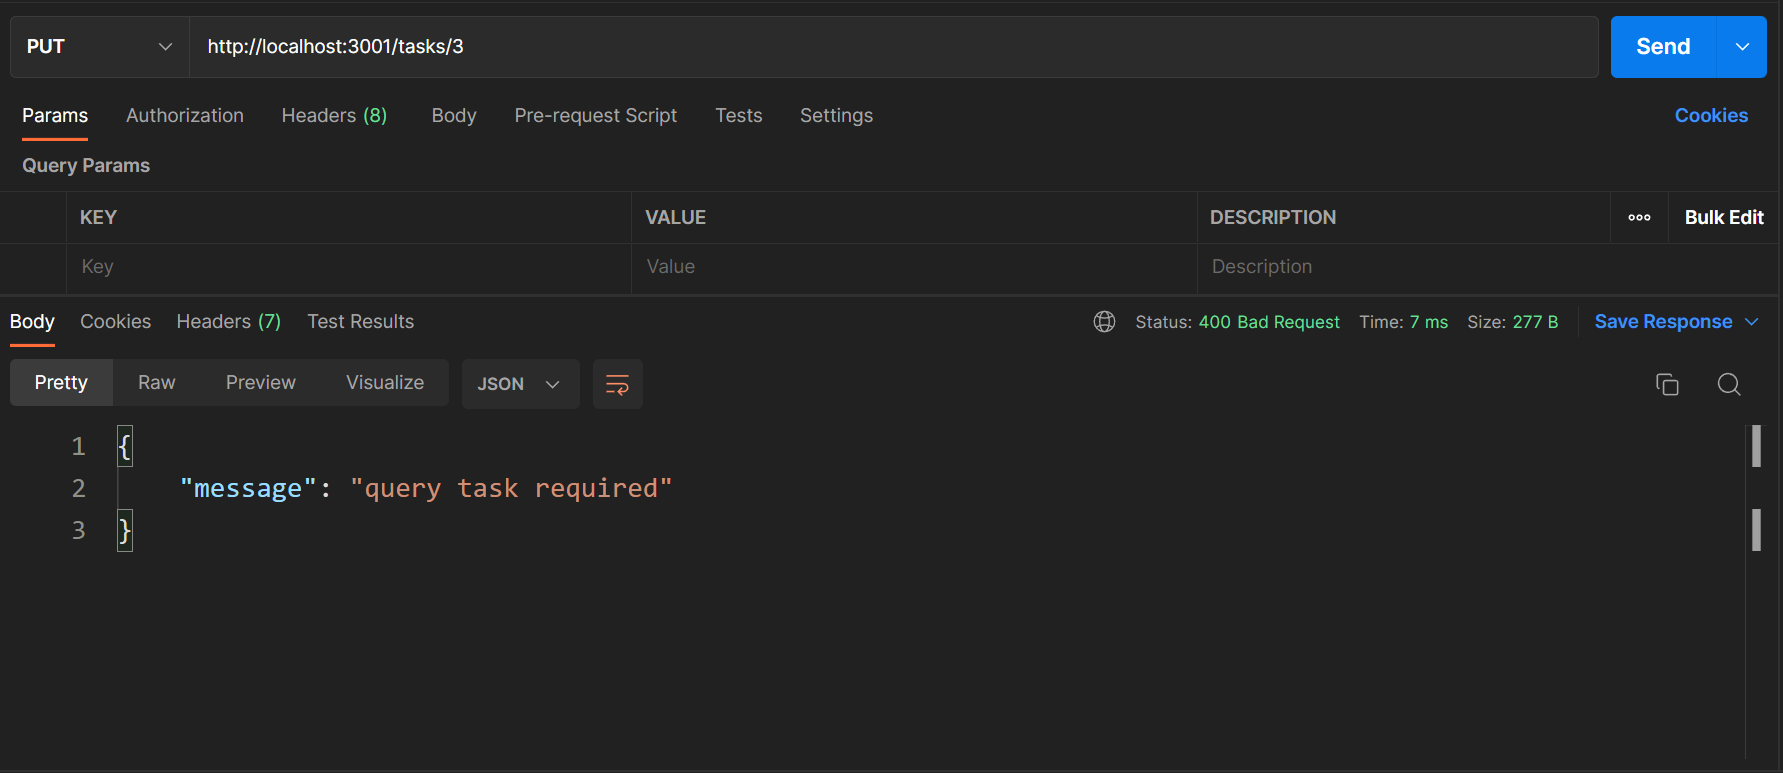Open response Headers (7) tab
This screenshot has height=773, width=1783.
(229, 322)
